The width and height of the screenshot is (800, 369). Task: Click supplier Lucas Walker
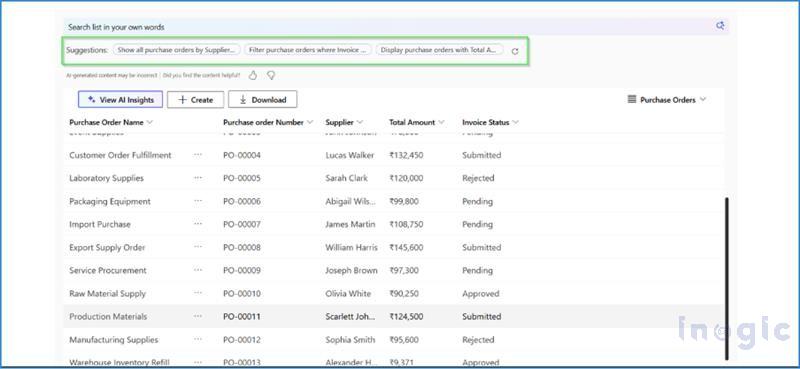pyautogui.click(x=350, y=155)
